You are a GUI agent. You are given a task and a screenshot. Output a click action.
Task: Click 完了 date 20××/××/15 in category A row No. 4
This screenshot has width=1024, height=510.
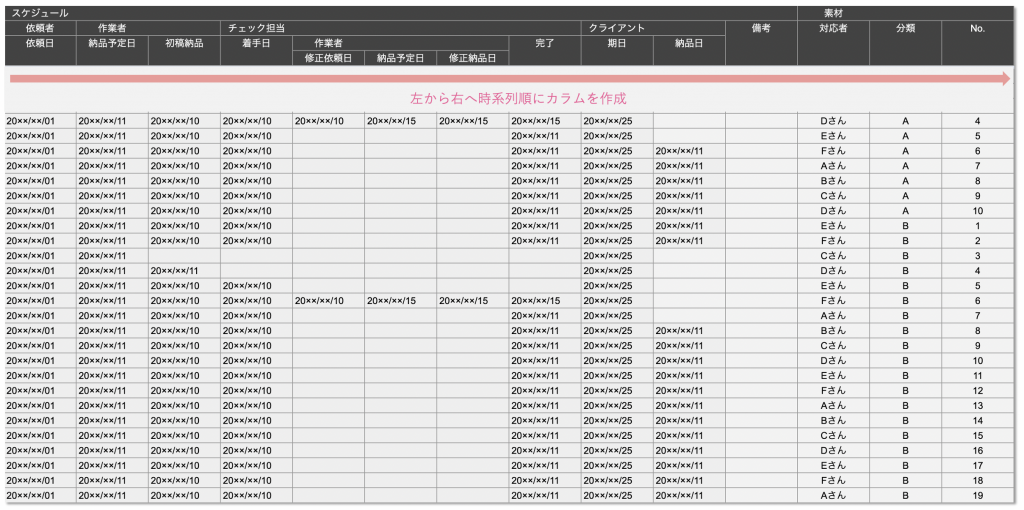pyautogui.click(x=545, y=121)
